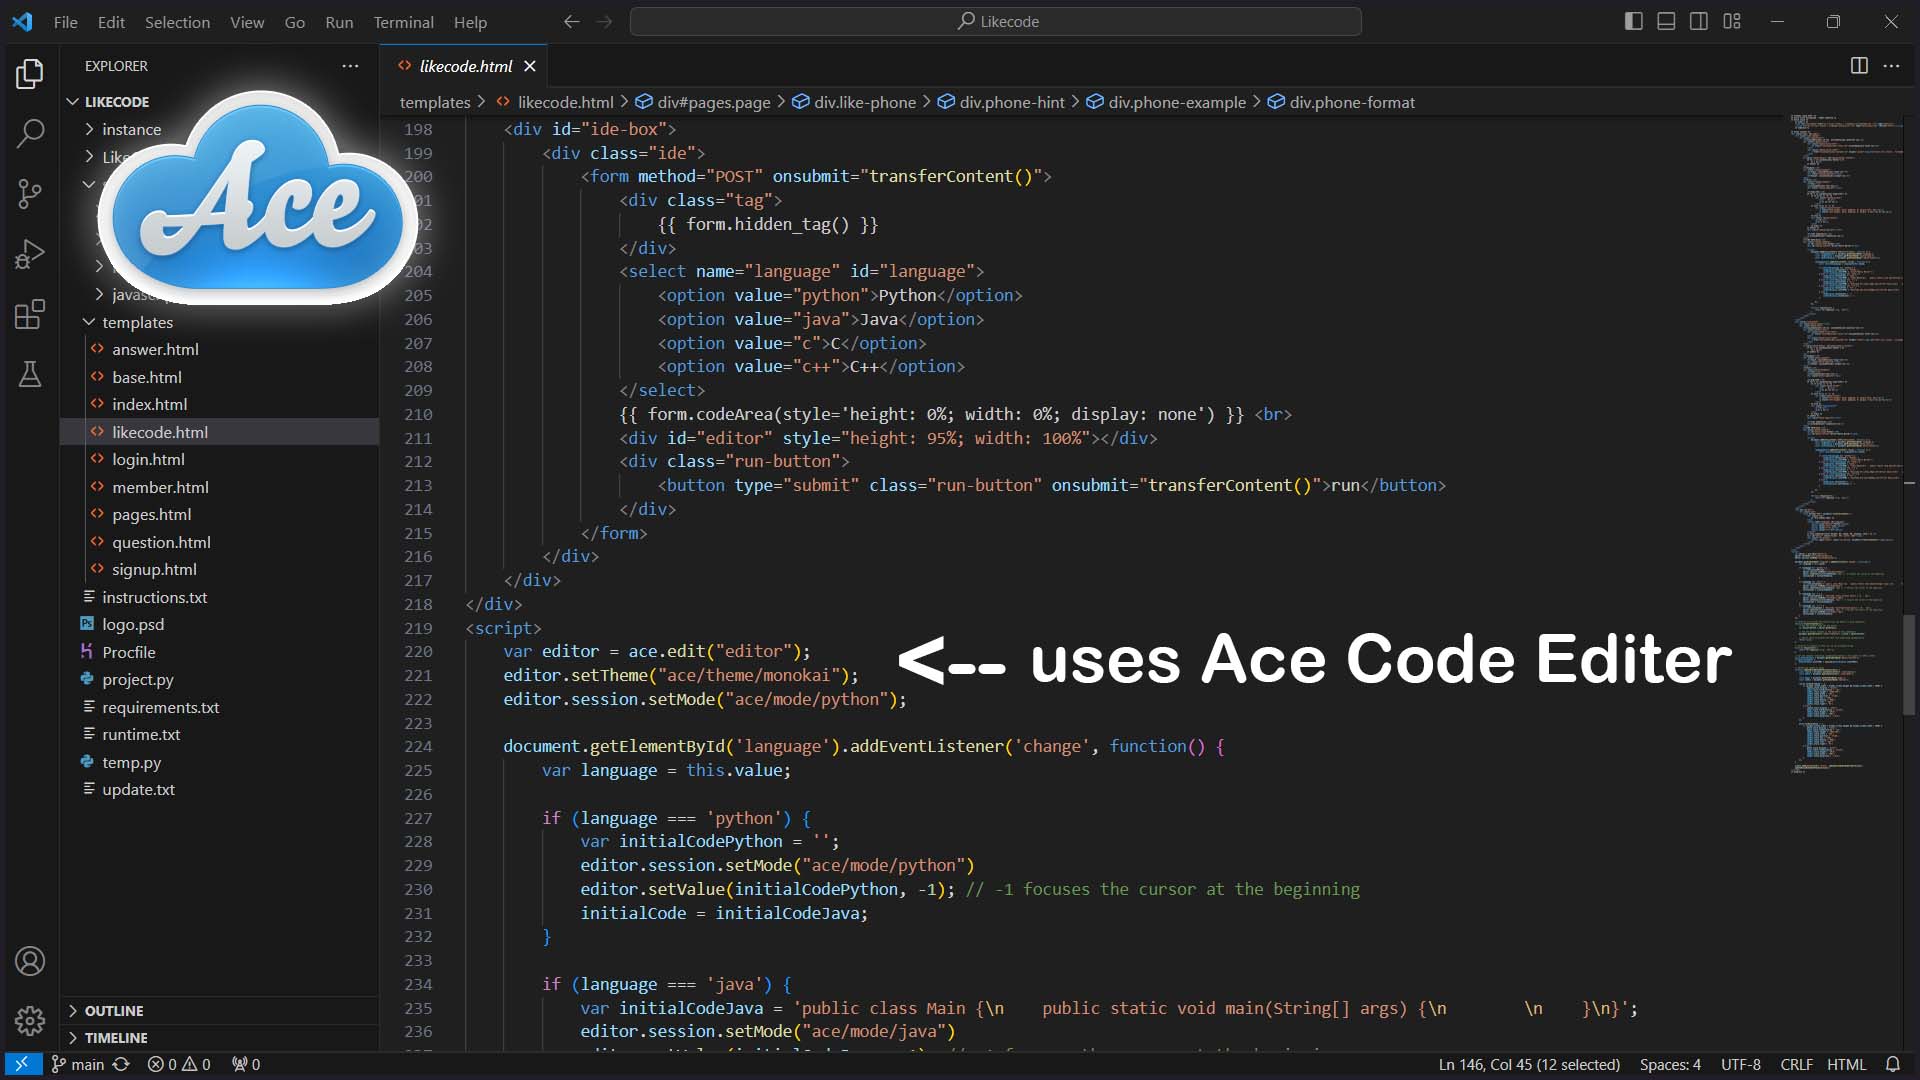Change encoding via UTF-8
The image size is (1920, 1080).
pyautogui.click(x=1740, y=1064)
